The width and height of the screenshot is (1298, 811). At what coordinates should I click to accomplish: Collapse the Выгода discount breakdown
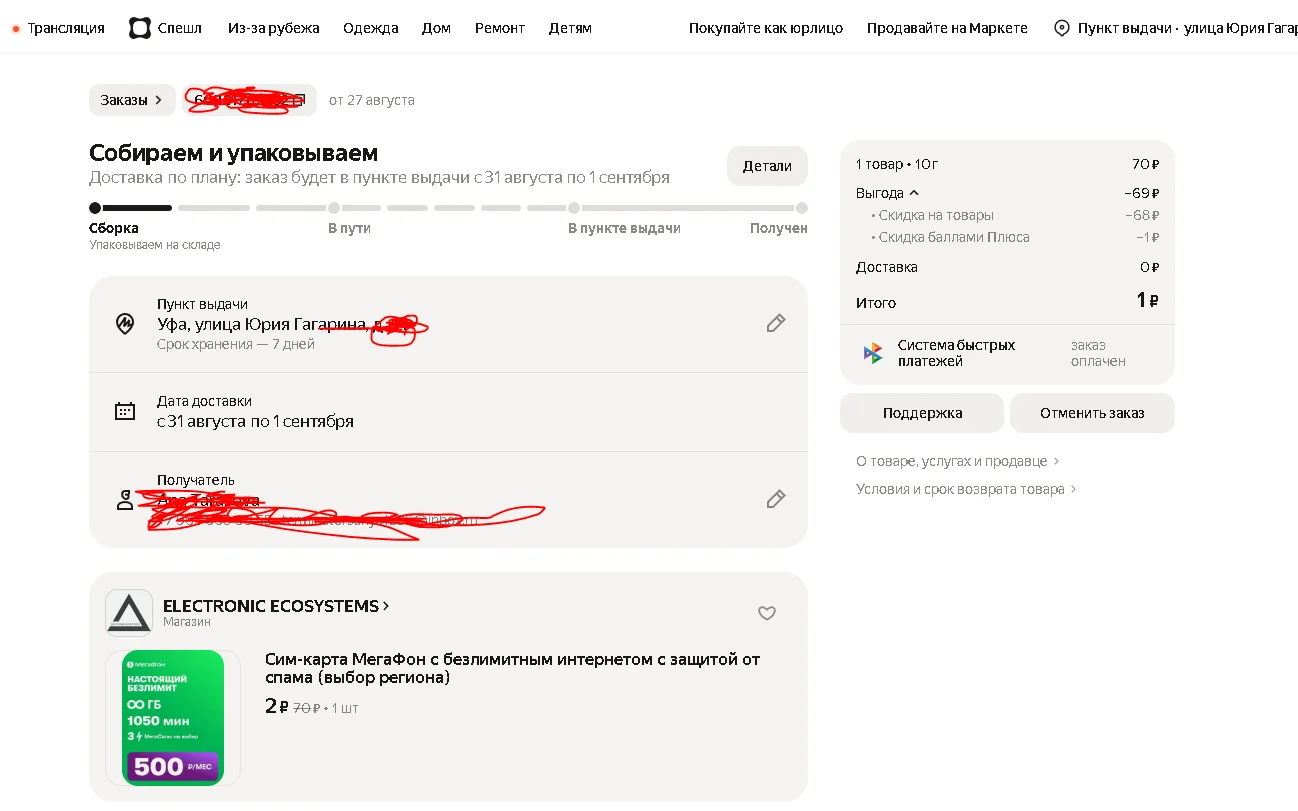pos(887,193)
